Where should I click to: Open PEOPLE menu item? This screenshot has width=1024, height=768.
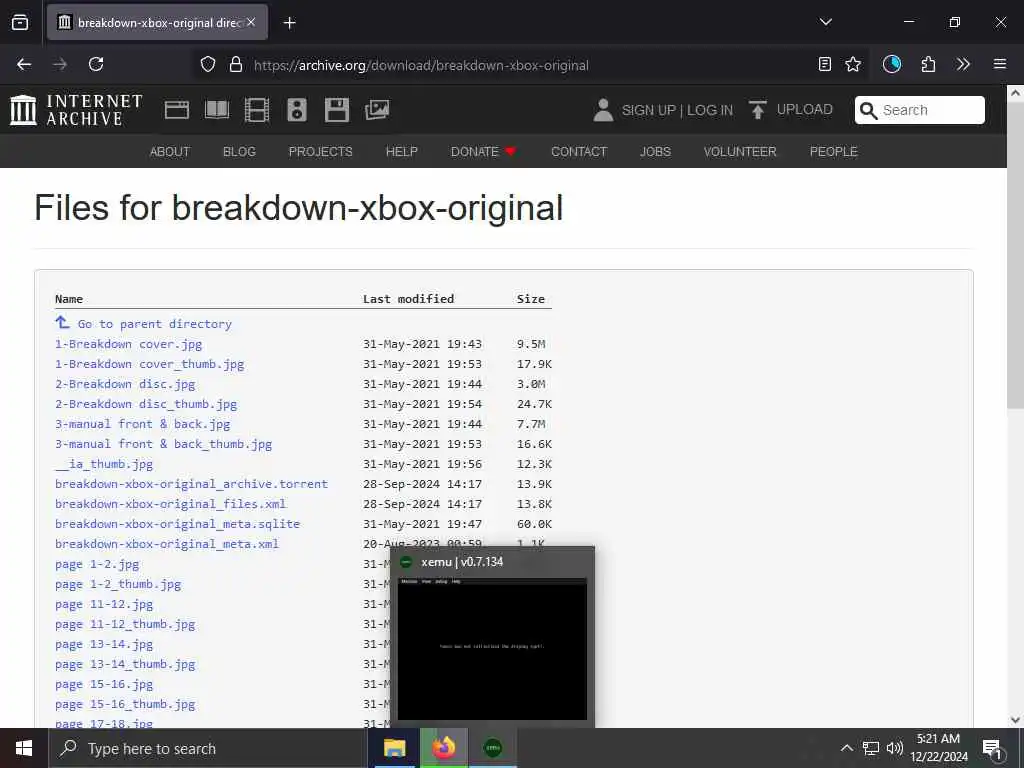coord(833,152)
